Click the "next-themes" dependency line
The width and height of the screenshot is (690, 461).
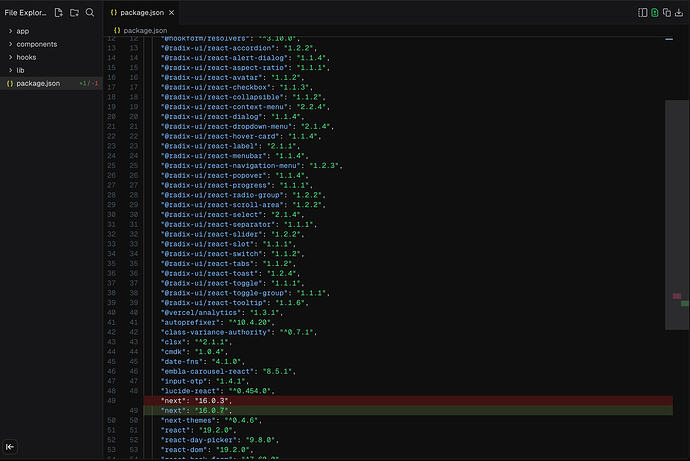pyautogui.click(x=212, y=421)
